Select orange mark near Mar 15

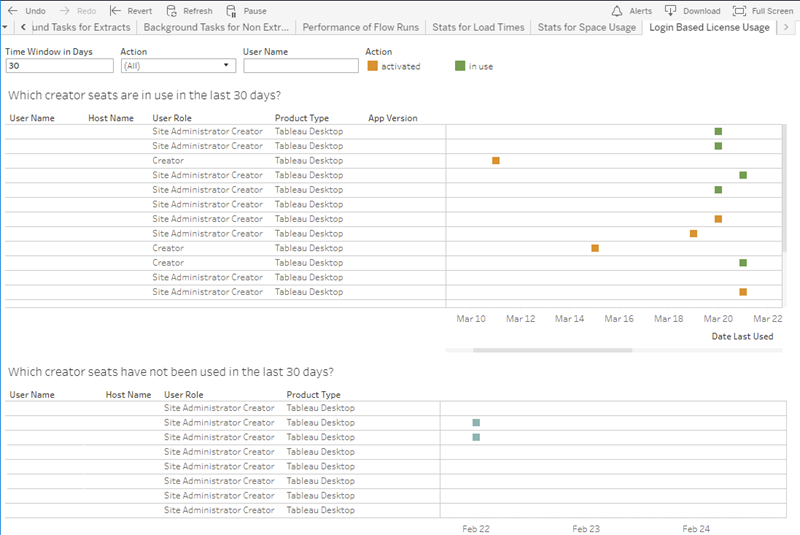[x=595, y=248]
